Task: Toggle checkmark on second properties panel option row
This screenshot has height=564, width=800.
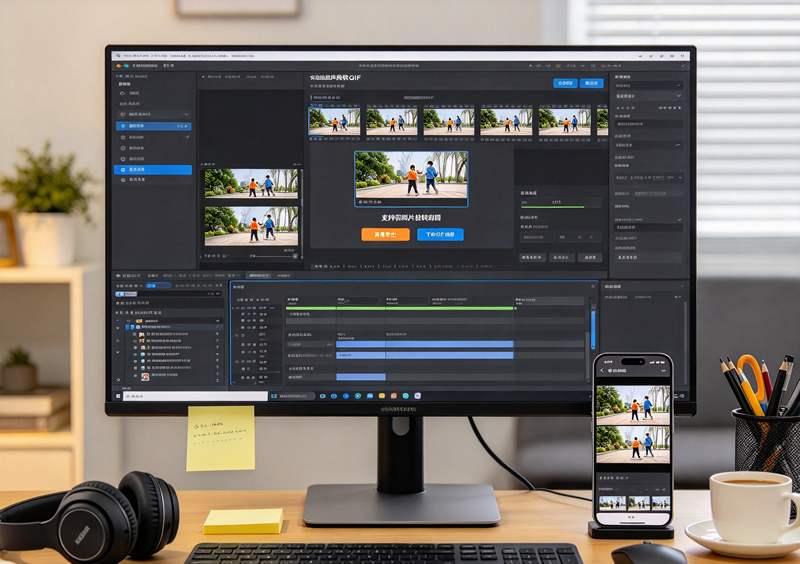Action: pyautogui.click(x=679, y=96)
